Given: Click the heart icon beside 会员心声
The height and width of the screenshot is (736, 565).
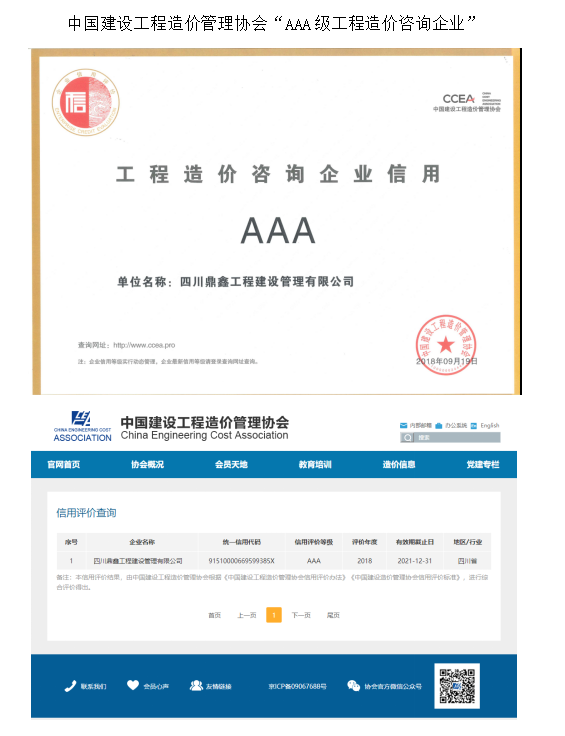Looking at the screenshot, I should (x=133, y=685).
